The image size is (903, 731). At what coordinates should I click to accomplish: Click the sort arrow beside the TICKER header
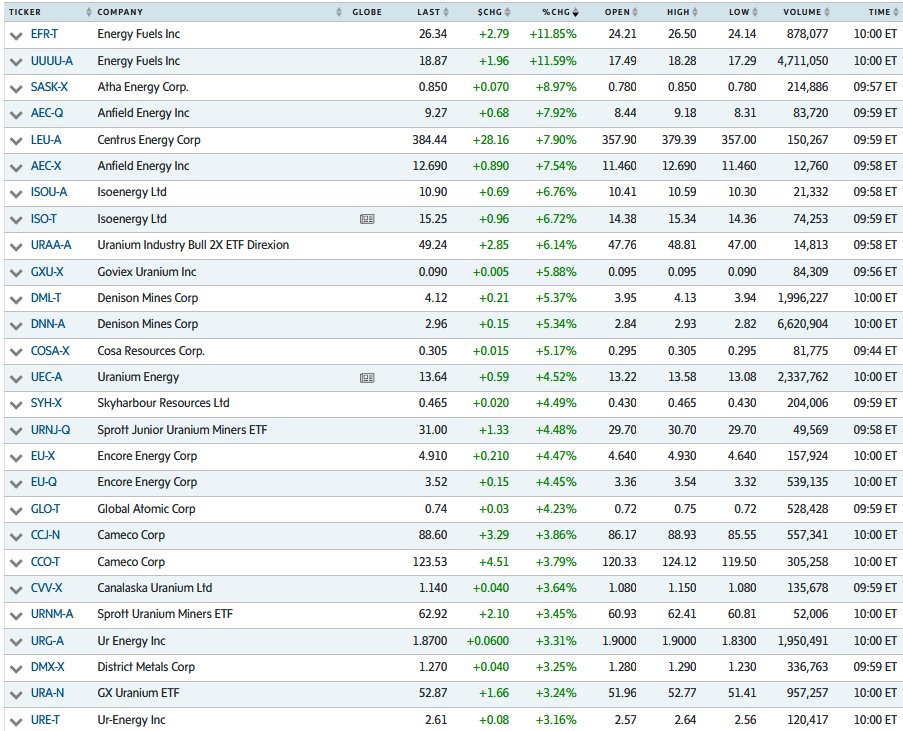click(88, 12)
